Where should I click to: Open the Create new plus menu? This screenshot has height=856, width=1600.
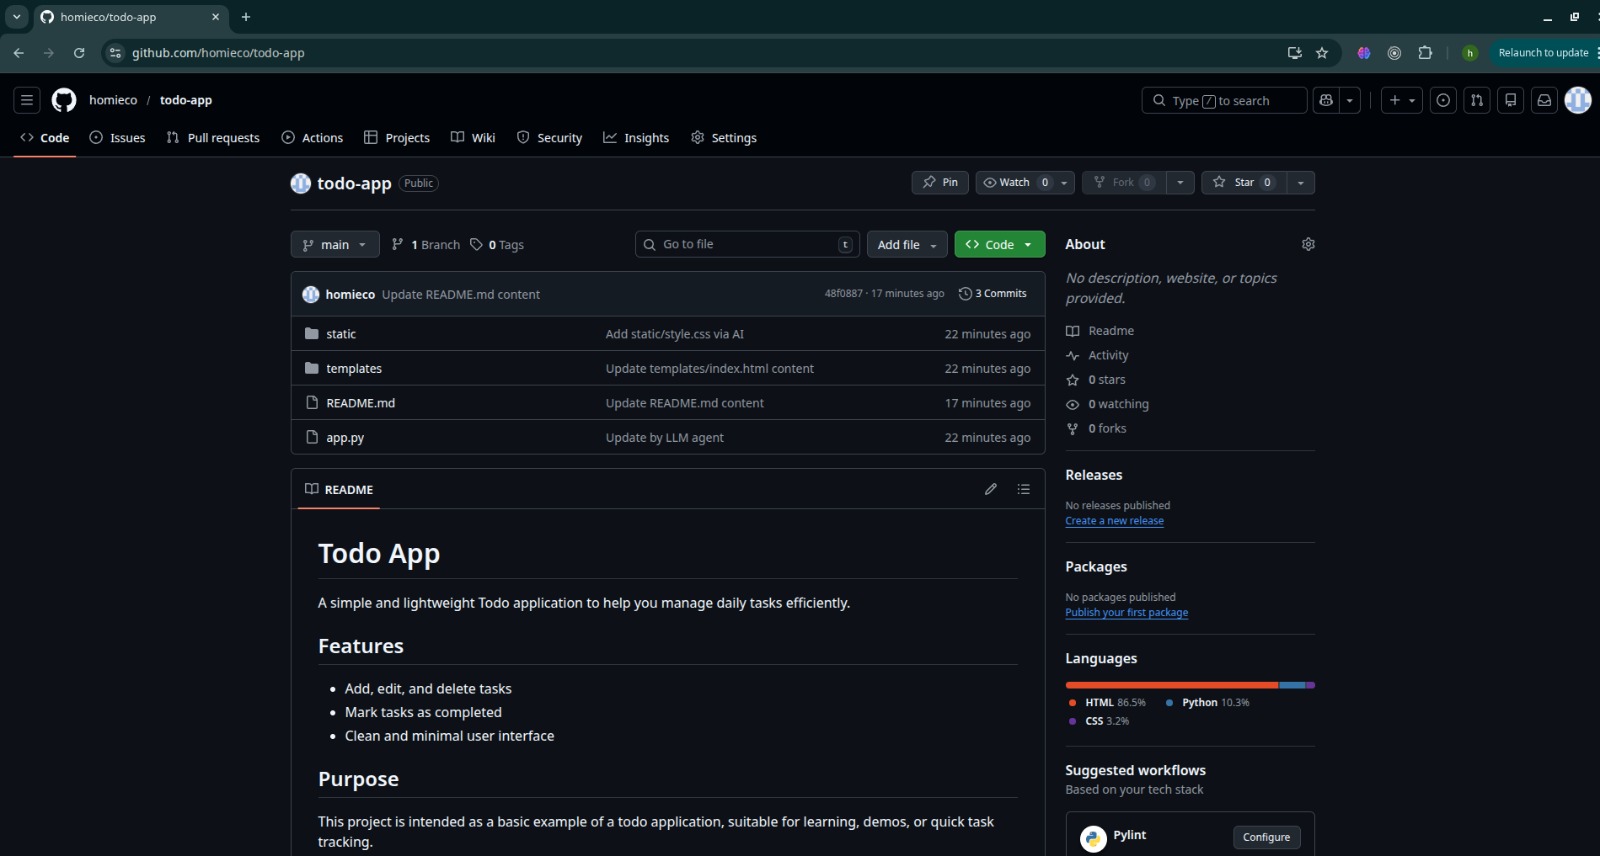(x=1402, y=100)
